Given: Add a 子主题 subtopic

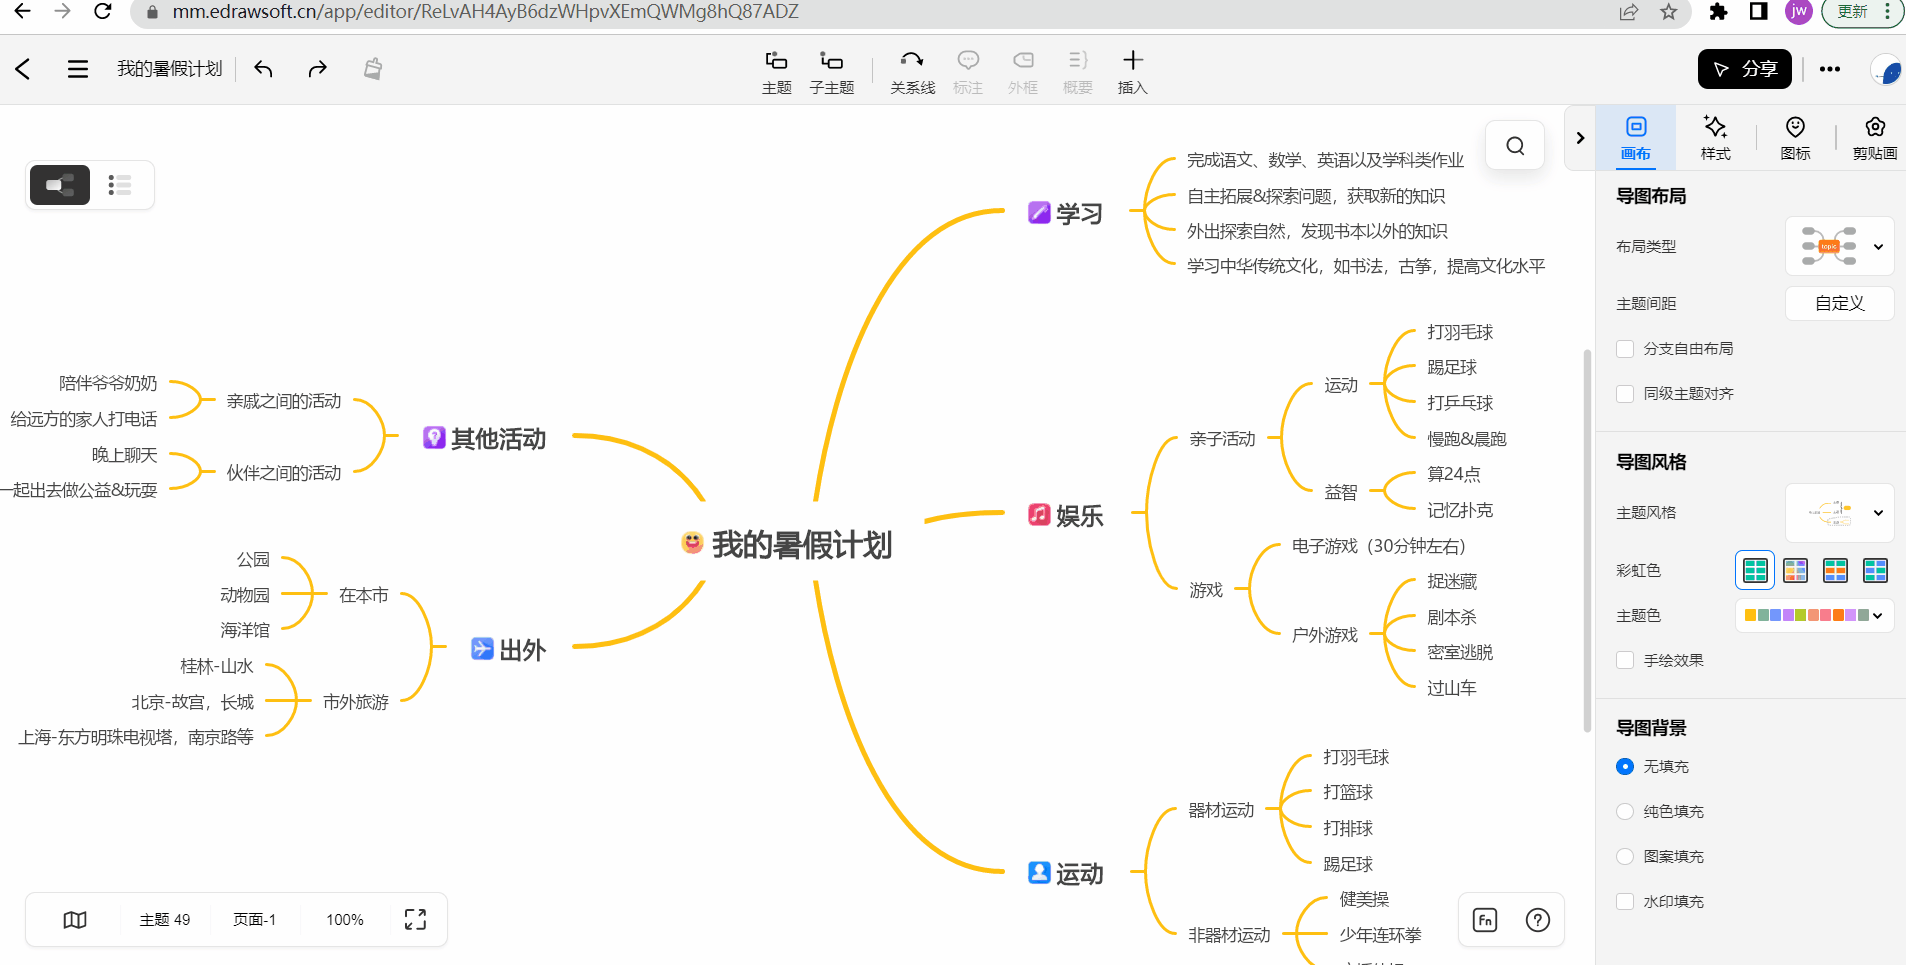Looking at the screenshot, I should tap(831, 72).
